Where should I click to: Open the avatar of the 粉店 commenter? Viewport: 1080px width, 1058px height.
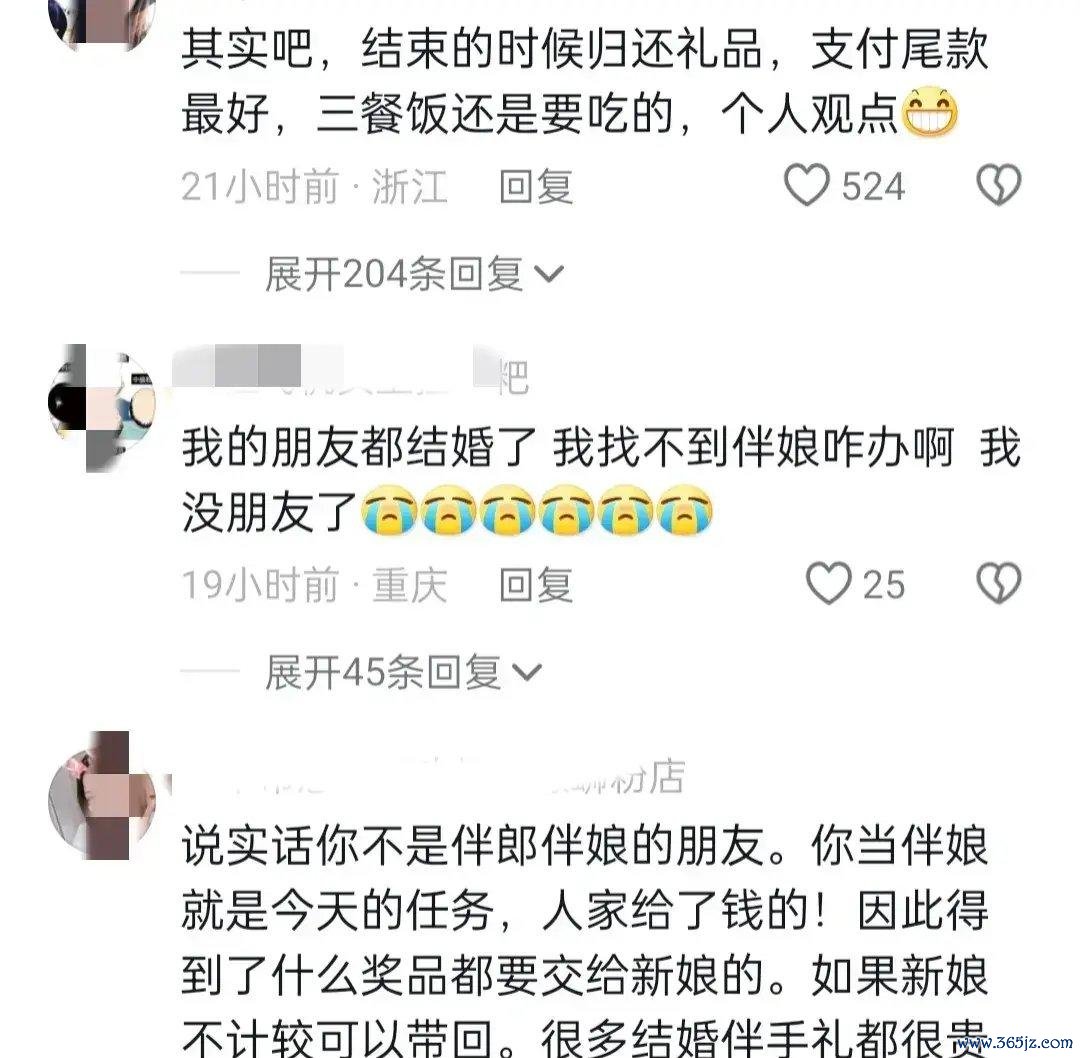pos(101,796)
